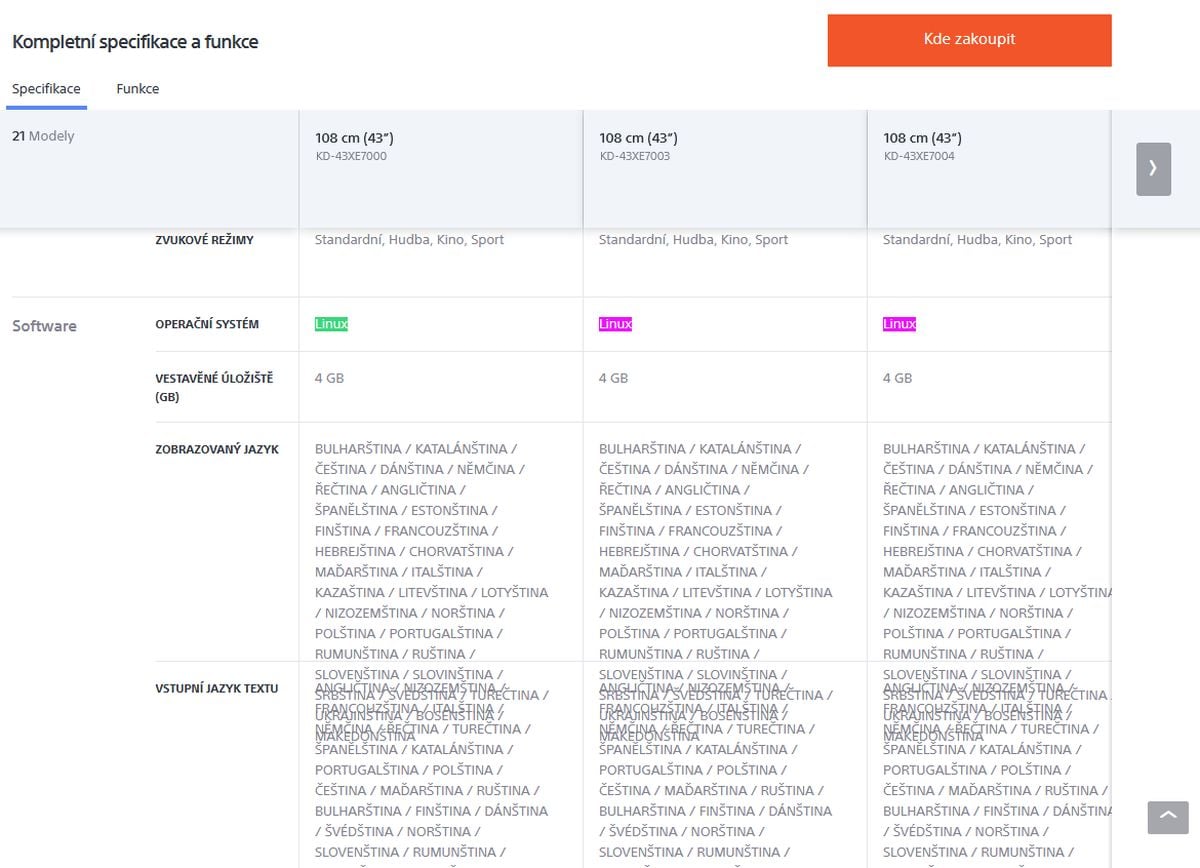Click the 4 GB value for KD-43XE7000
The width and height of the screenshot is (1200, 868).
(x=329, y=378)
